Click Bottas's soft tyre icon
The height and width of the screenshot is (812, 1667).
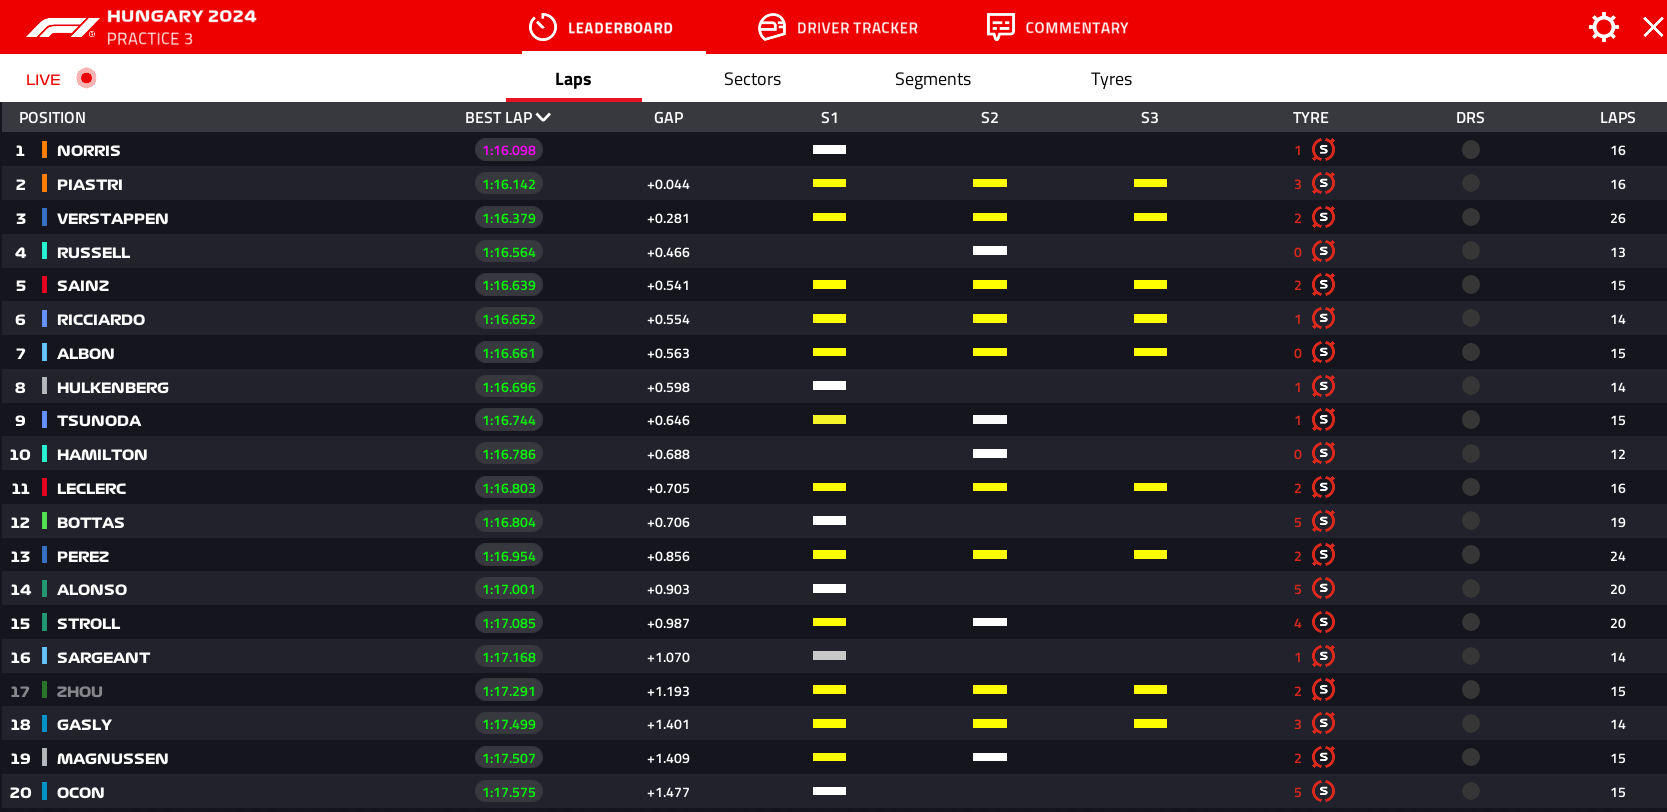tap(1324, 521)
